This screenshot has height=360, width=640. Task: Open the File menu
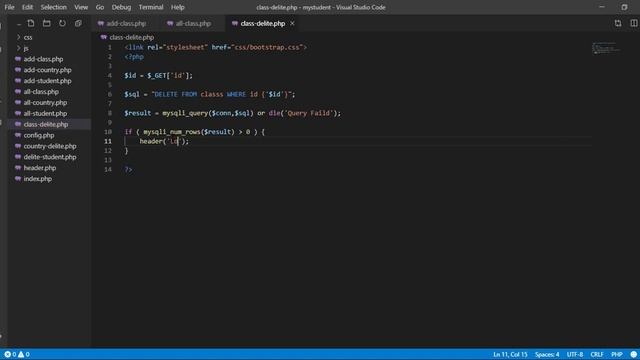(9, 7)
